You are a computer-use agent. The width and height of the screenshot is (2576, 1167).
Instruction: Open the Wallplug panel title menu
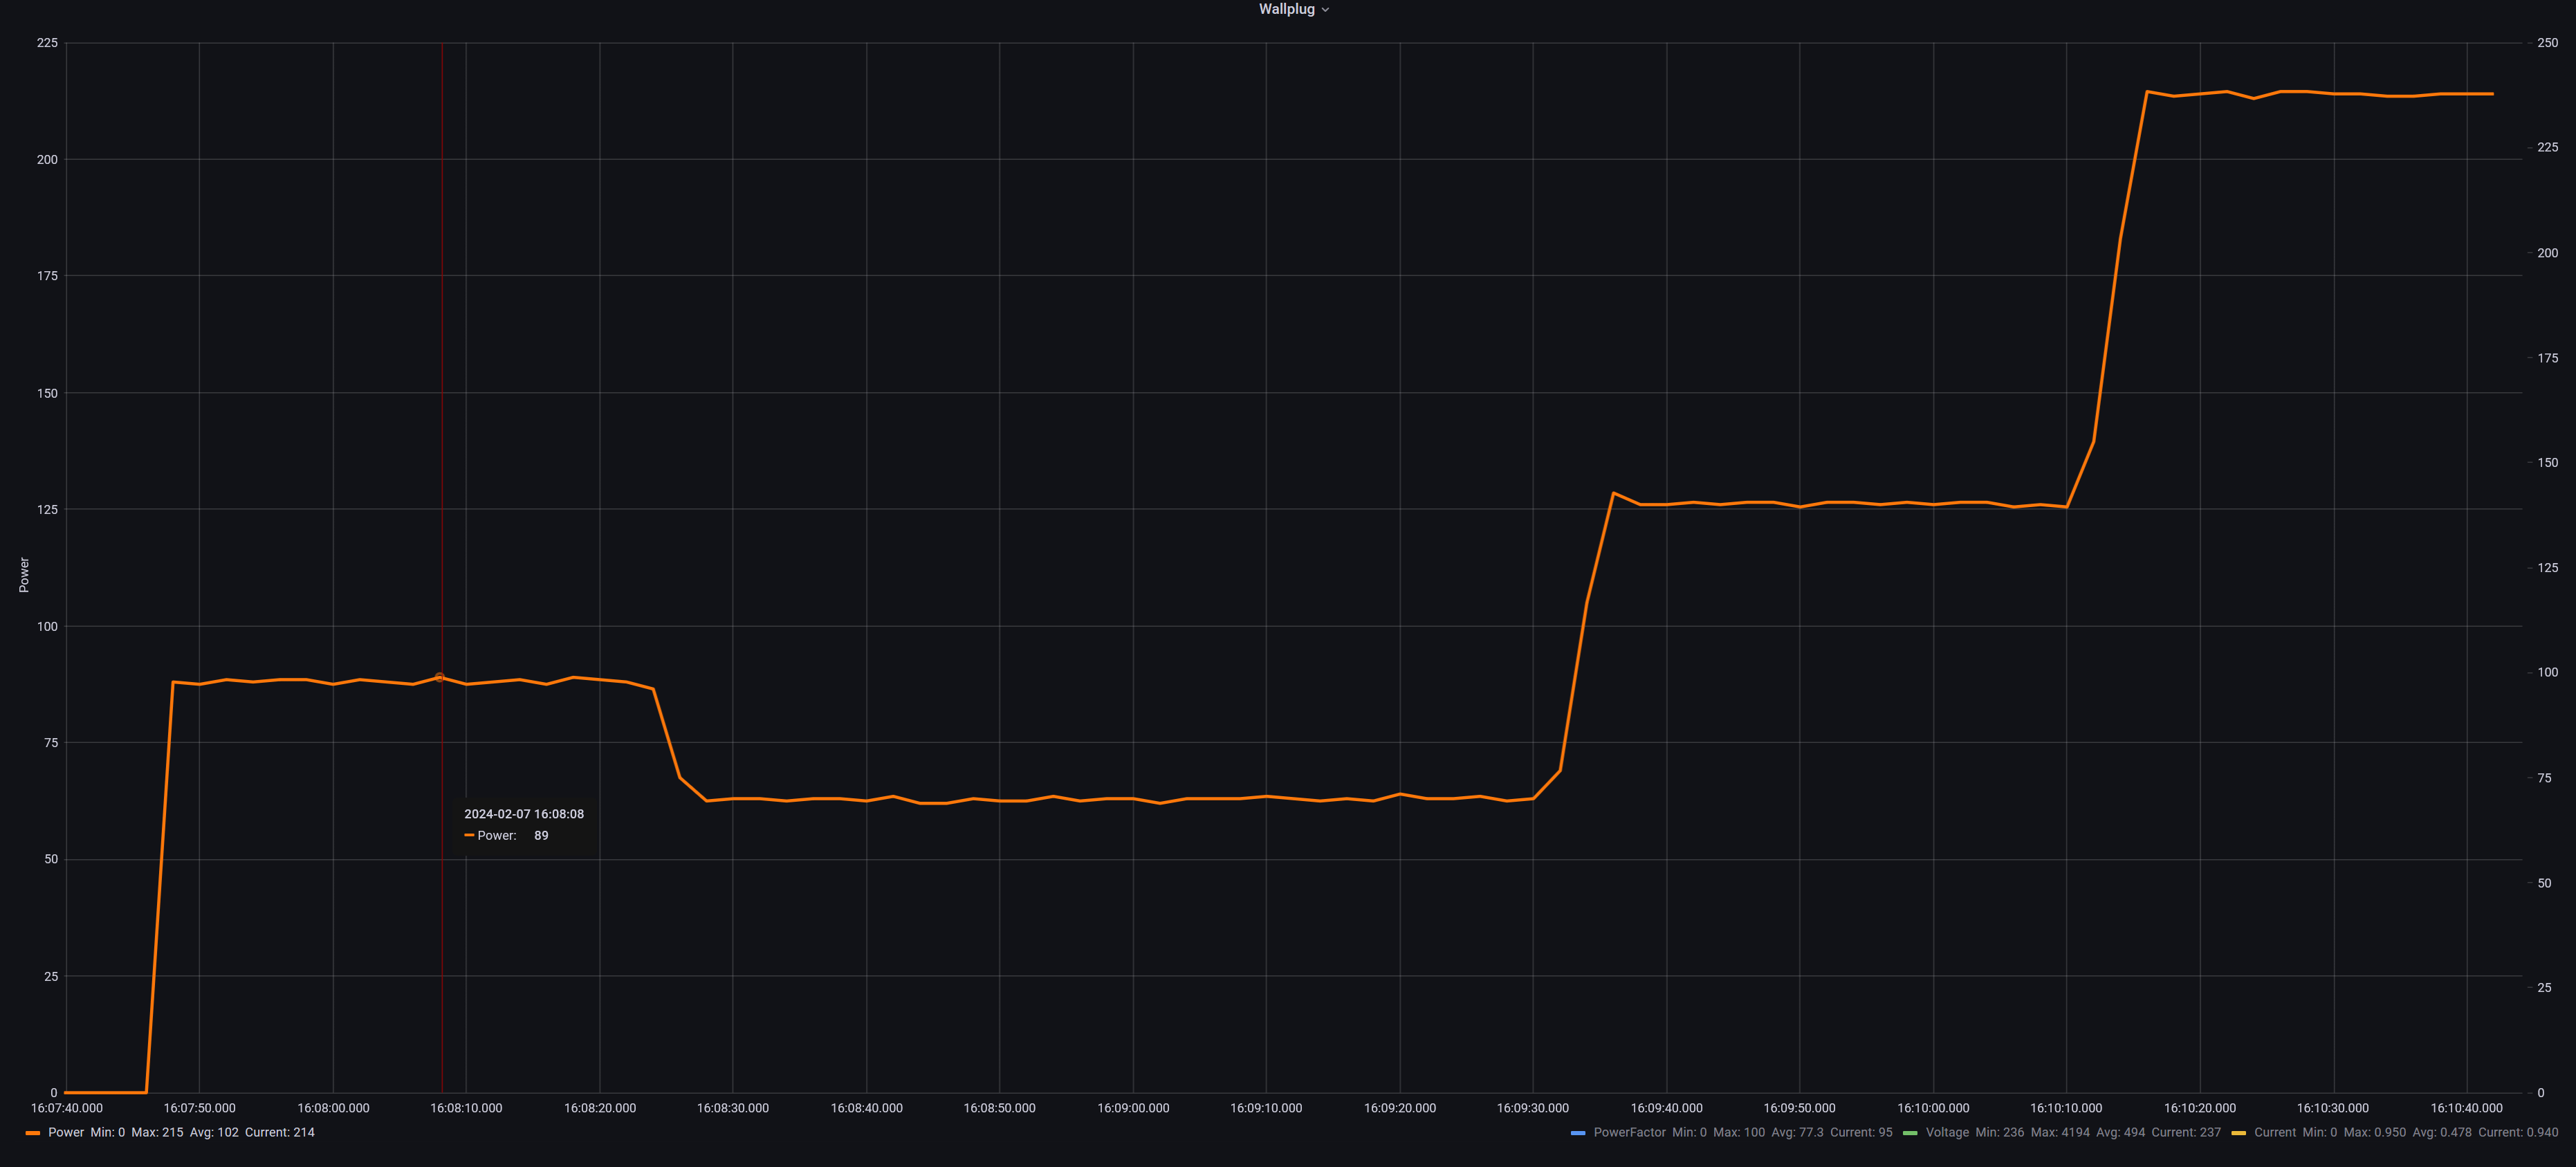tap(1286, 9)
